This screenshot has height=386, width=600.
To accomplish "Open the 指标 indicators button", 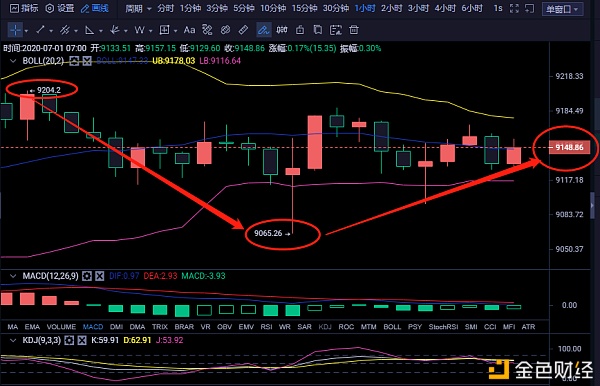I will pos(24,8).
